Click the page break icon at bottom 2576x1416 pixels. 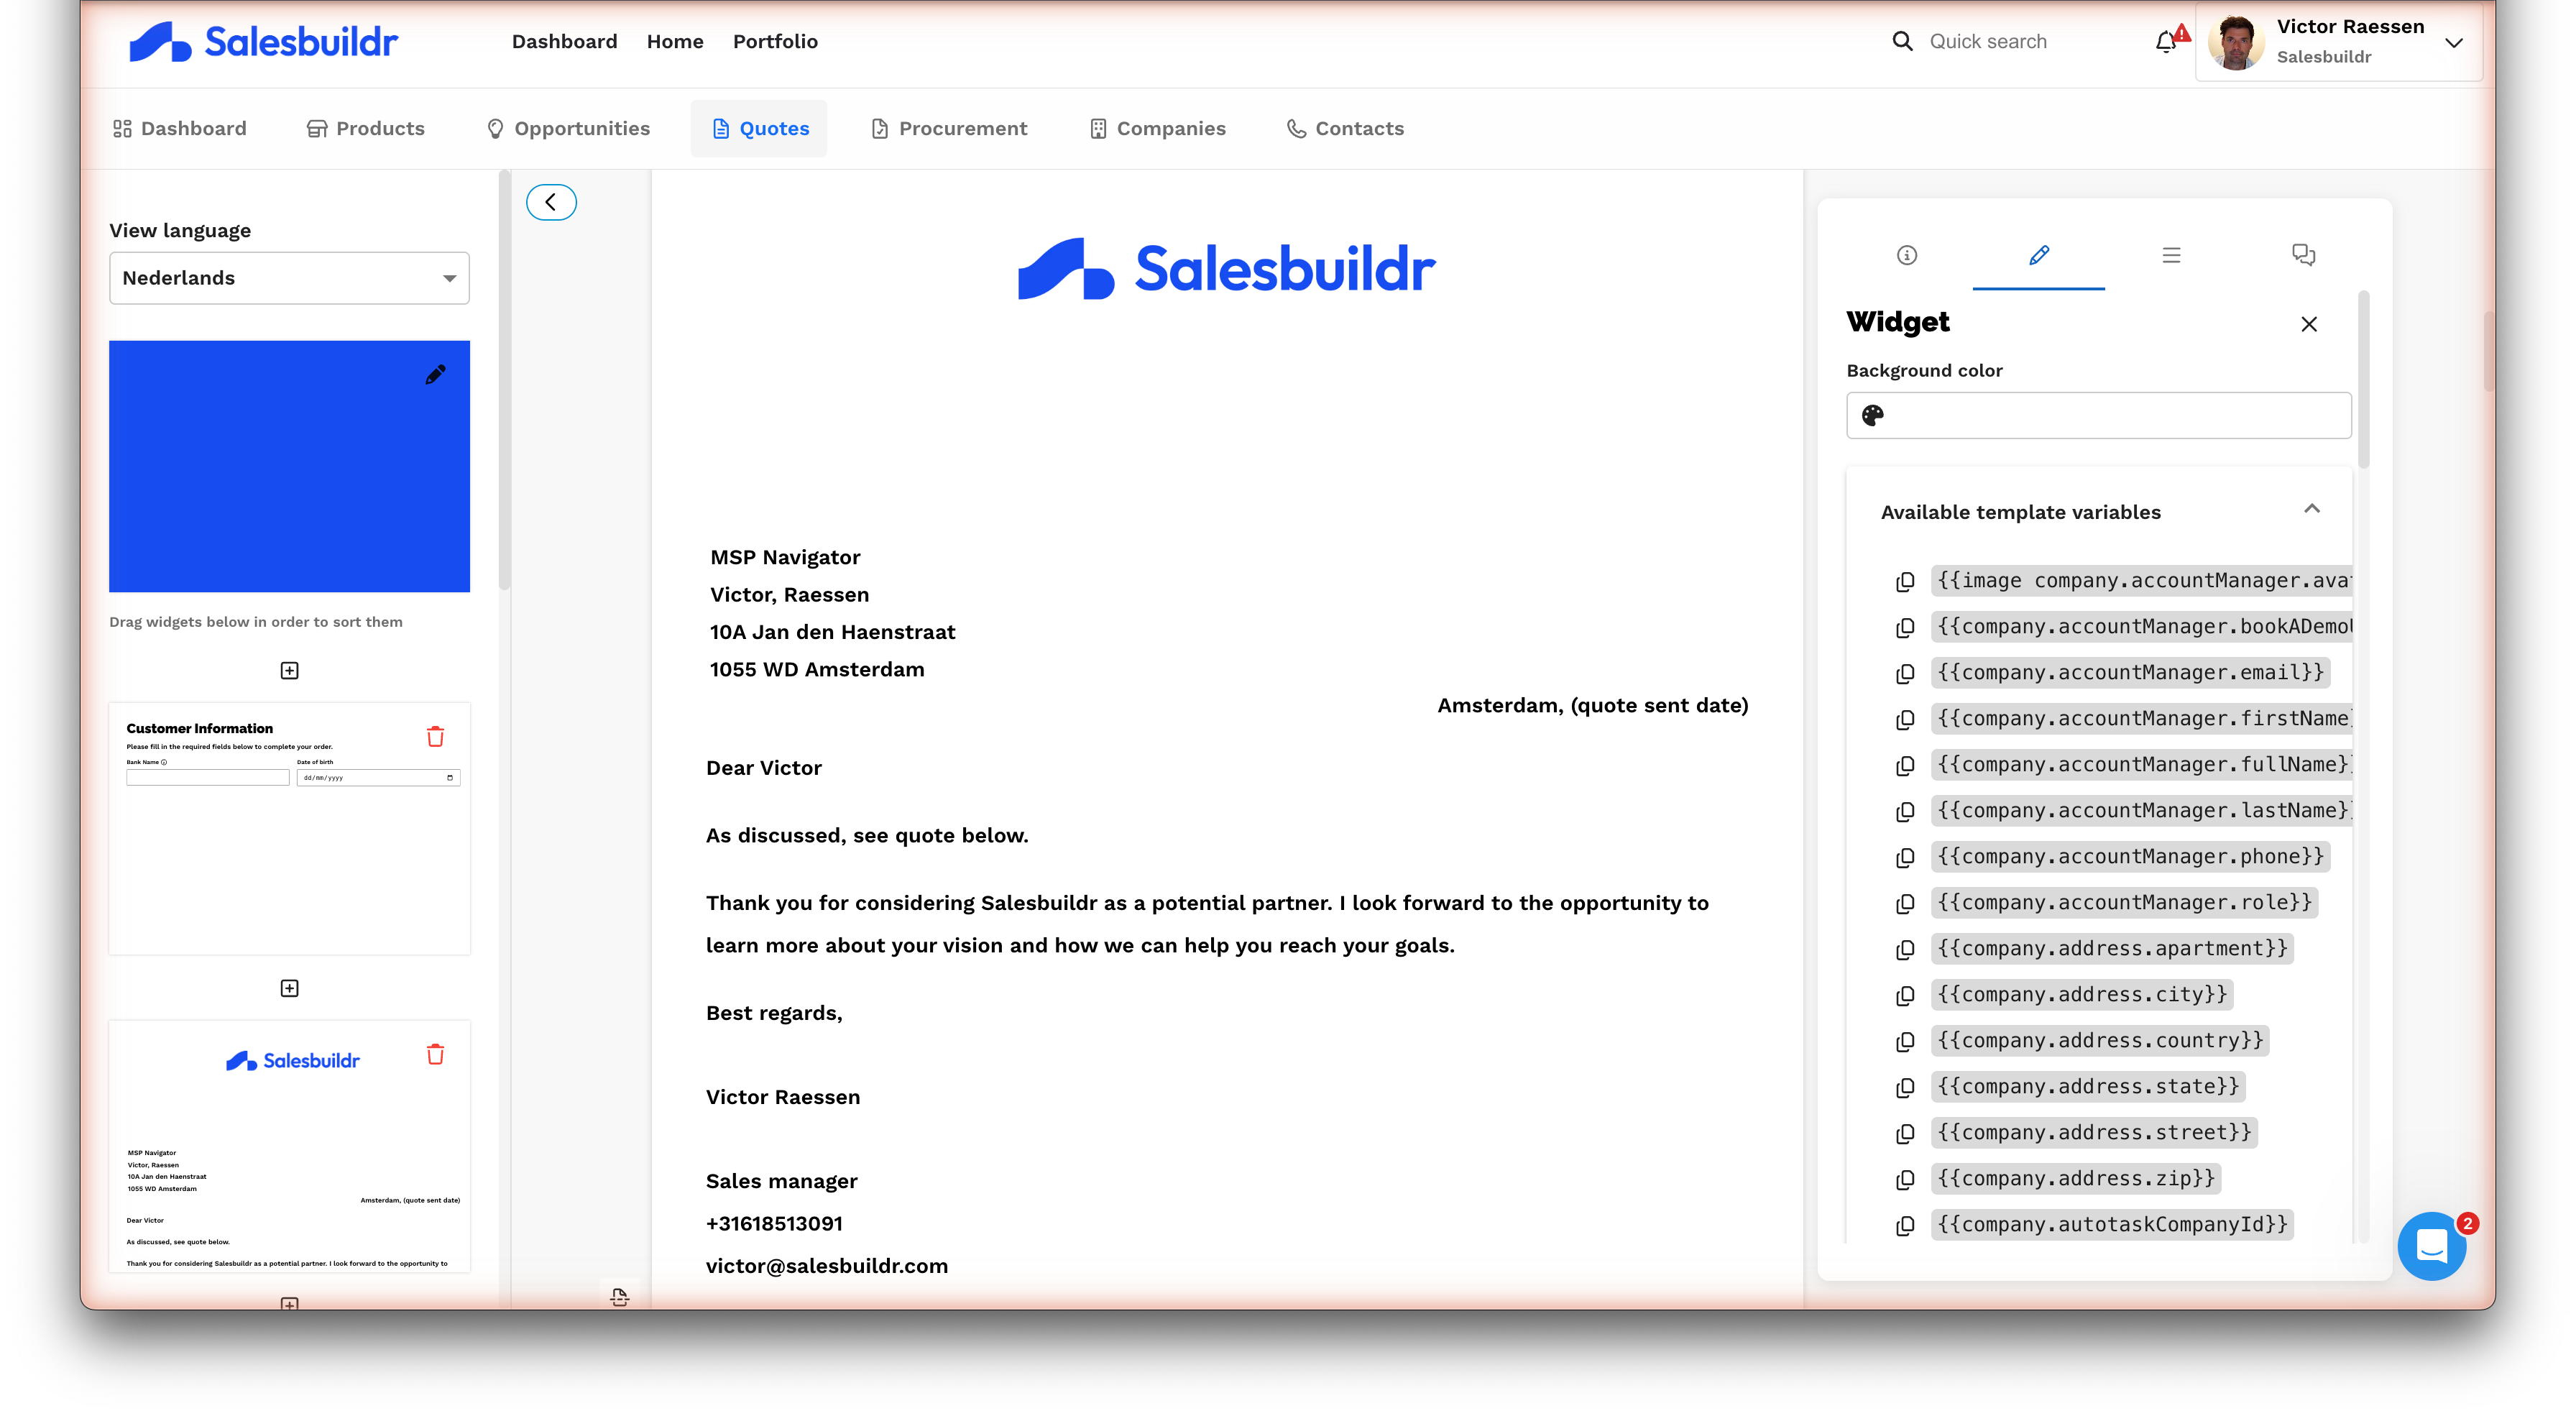click(x=619, y=1297)
